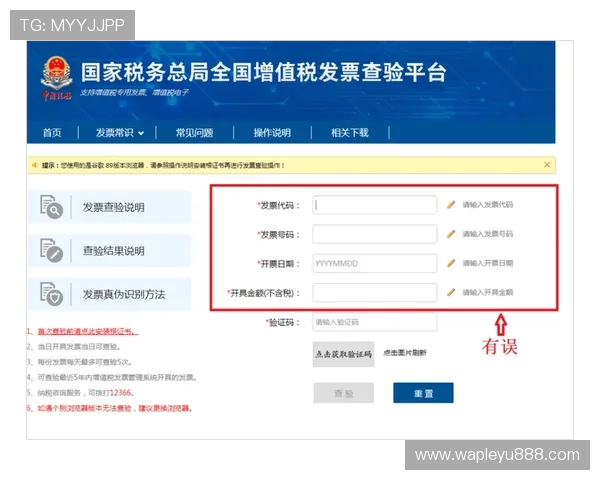This screenshot has height=480, width=600.
Task: Close the yellow browser tip banner
Action: pyautogui.click(x=547, y=165)
